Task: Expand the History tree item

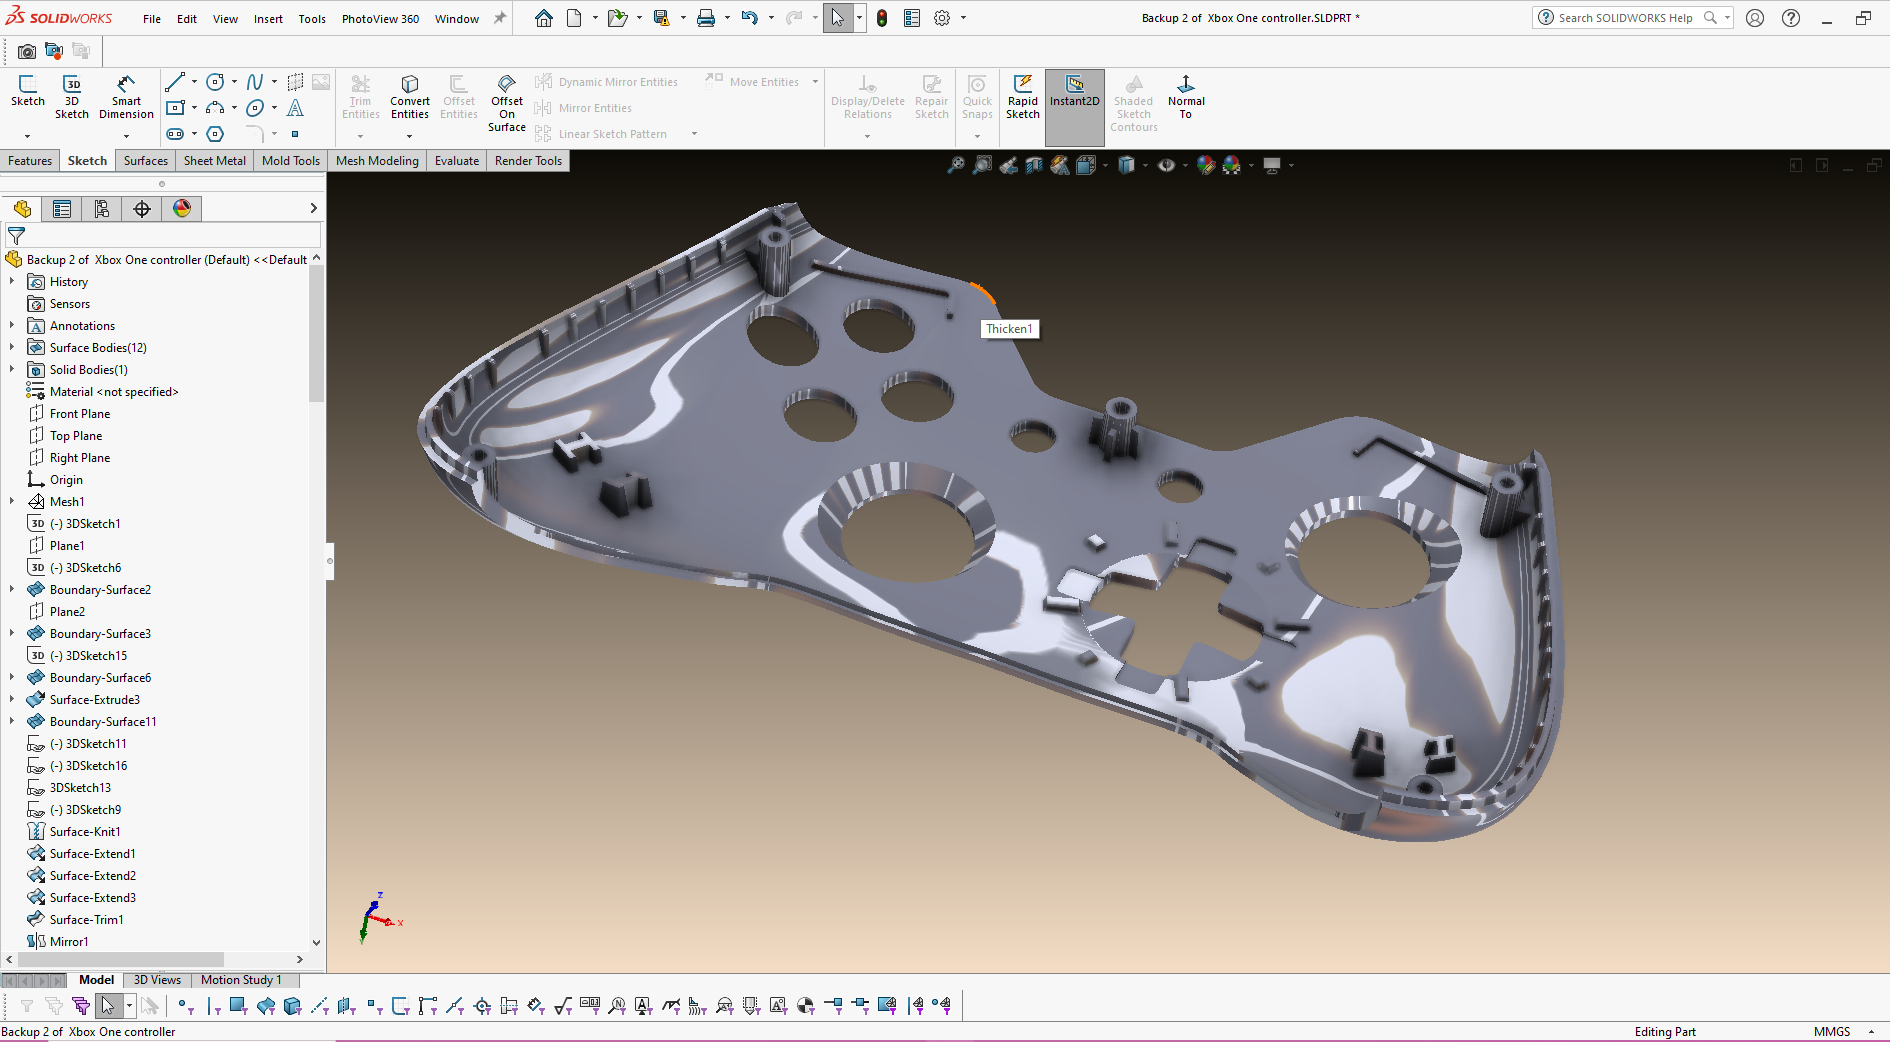Action: 12,282
